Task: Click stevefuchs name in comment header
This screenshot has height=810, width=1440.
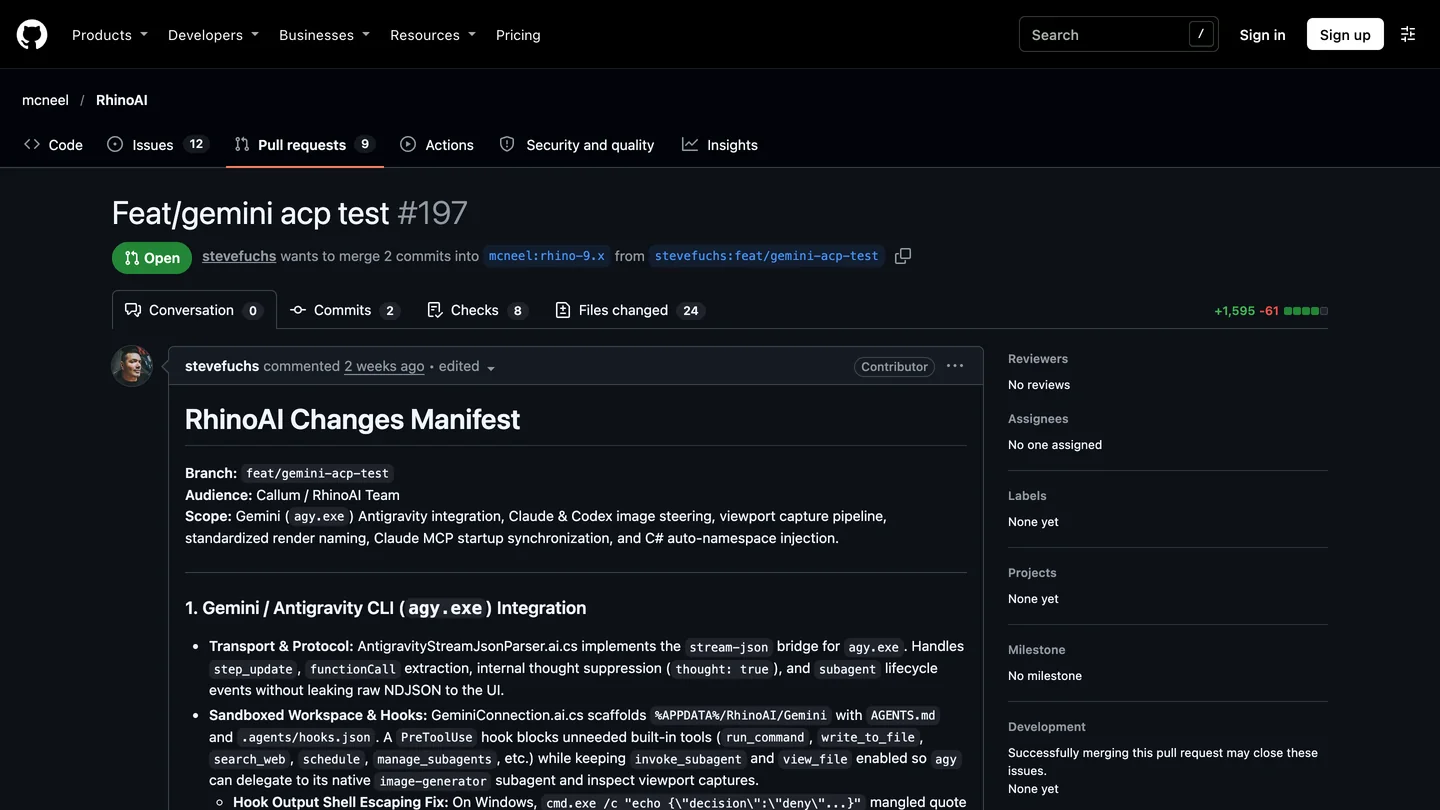Action: pos(222,366)
